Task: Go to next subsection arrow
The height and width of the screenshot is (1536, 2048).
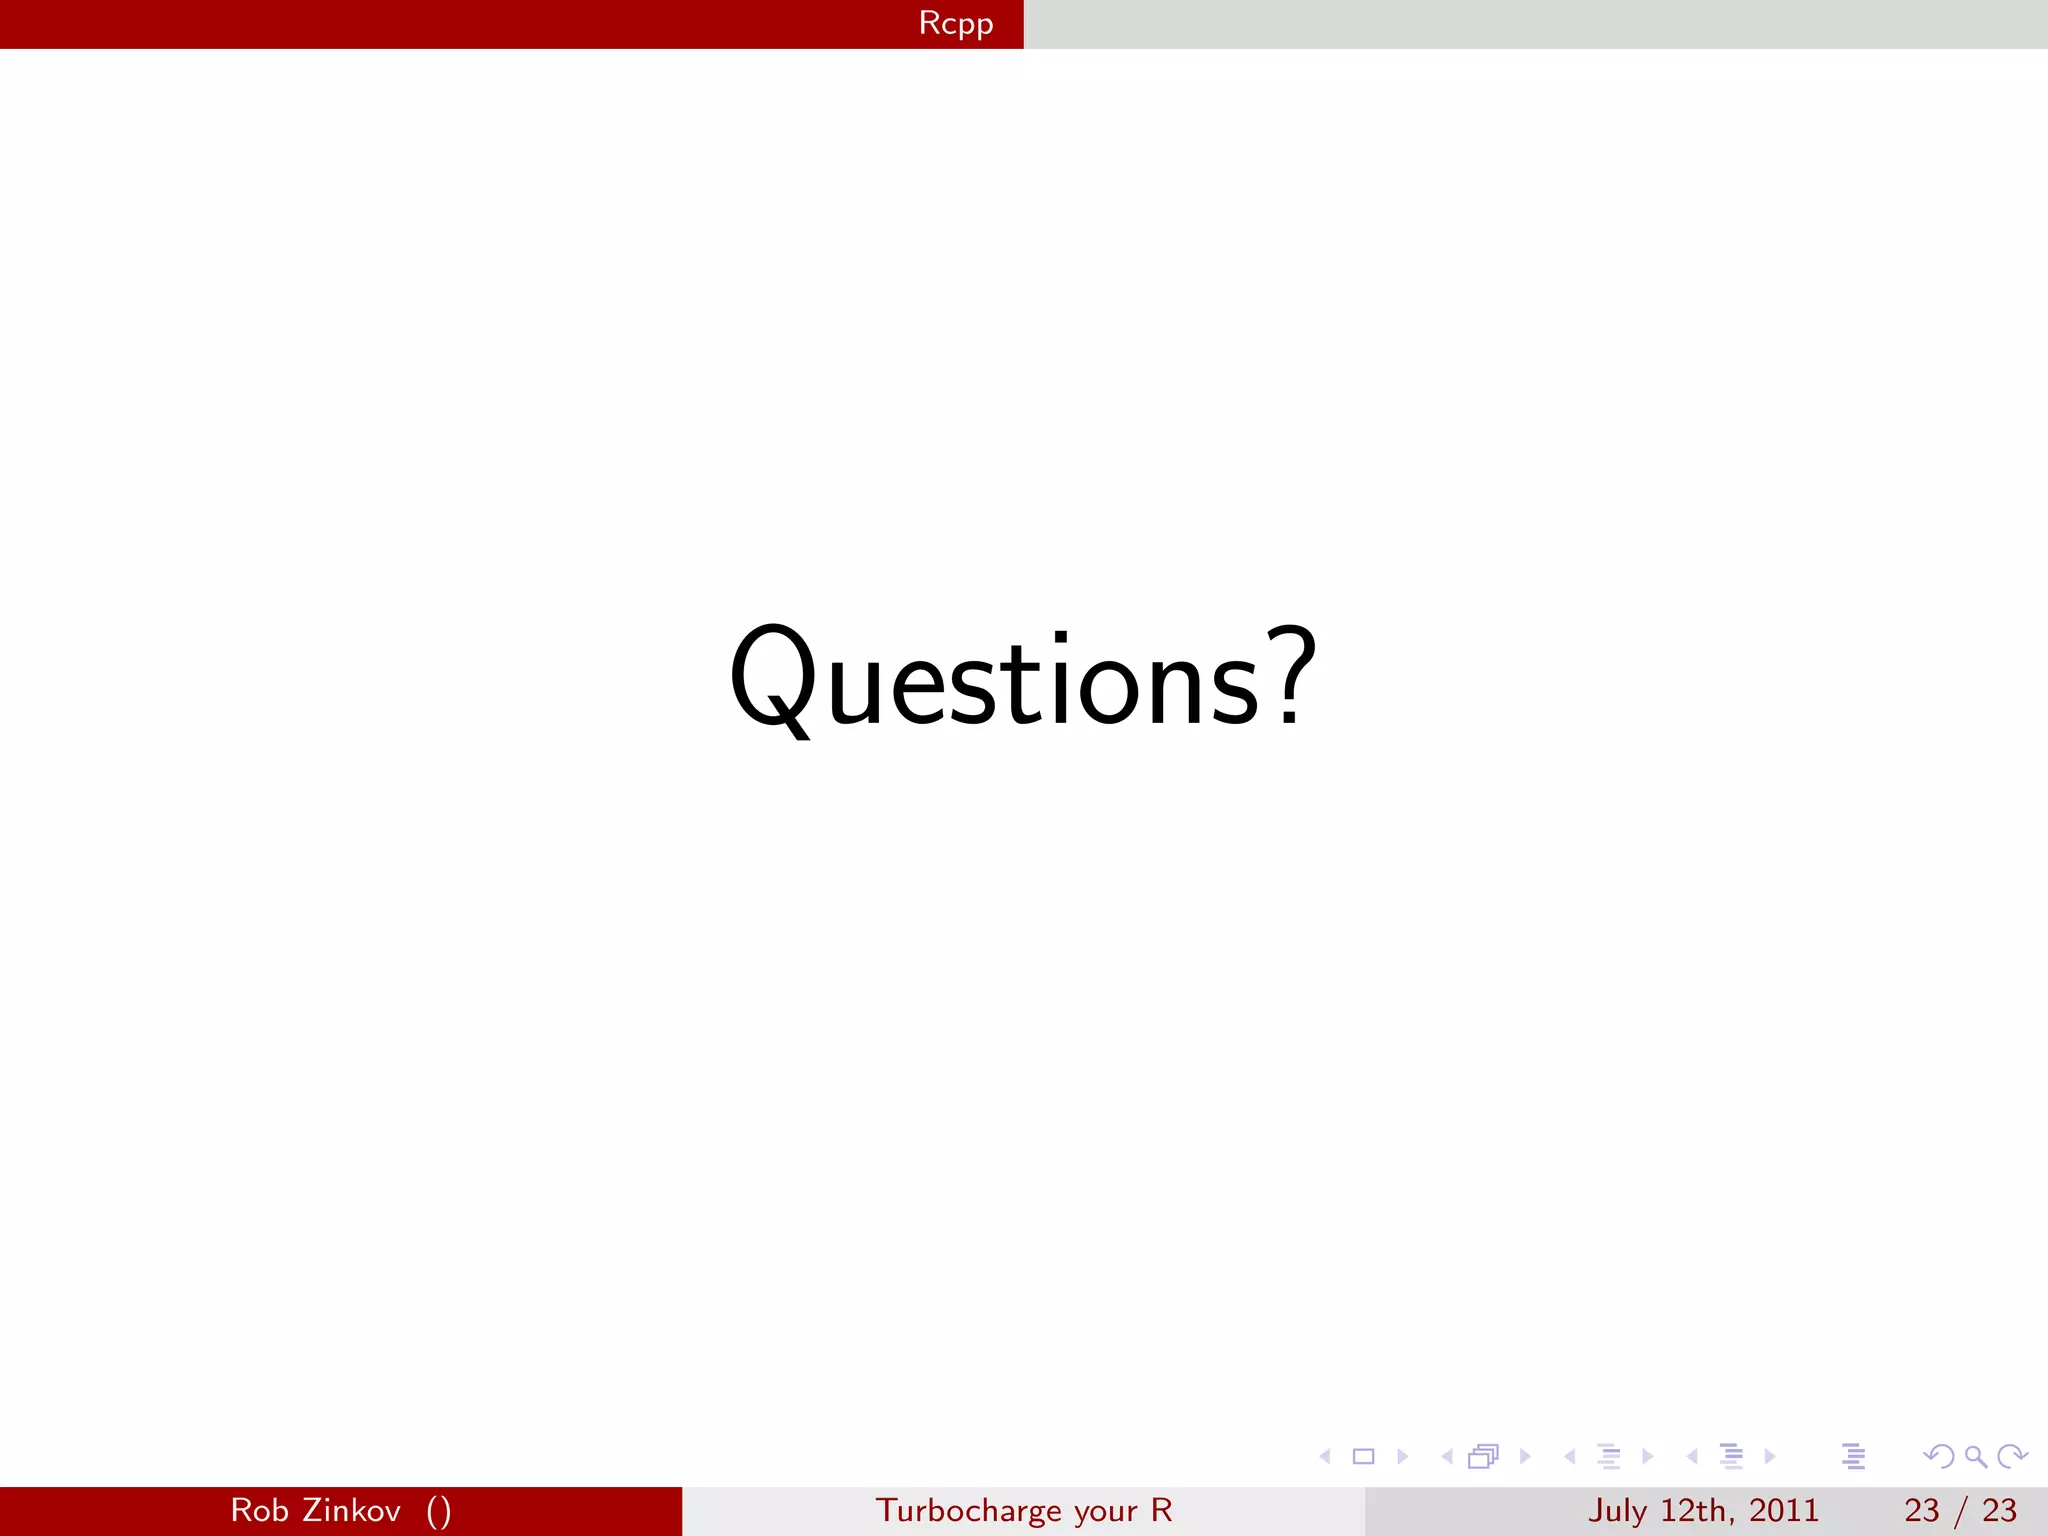Action: pyautogui.click(x=1648, y=1457)
